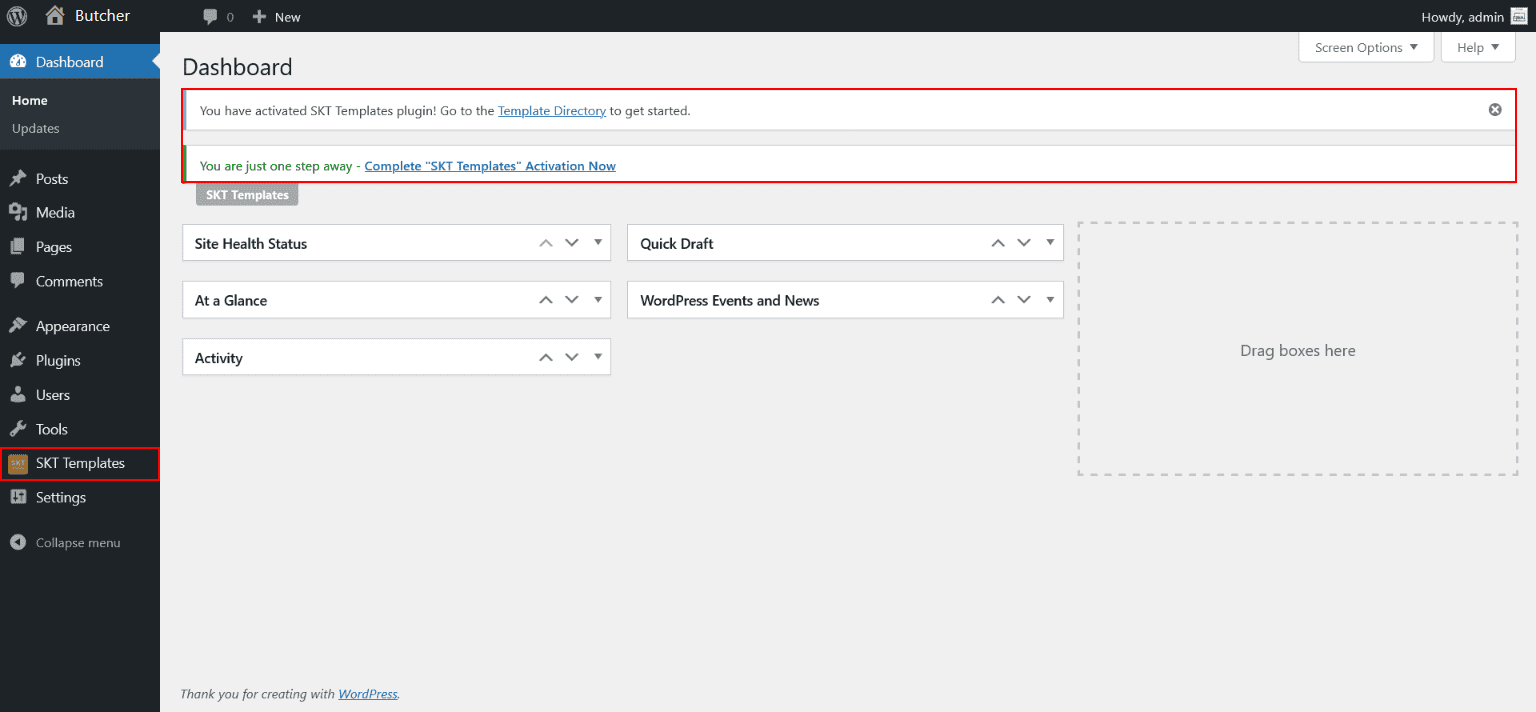Click the Drag boxes here area
1536x712 pixels.
[x=1298, y=349]
